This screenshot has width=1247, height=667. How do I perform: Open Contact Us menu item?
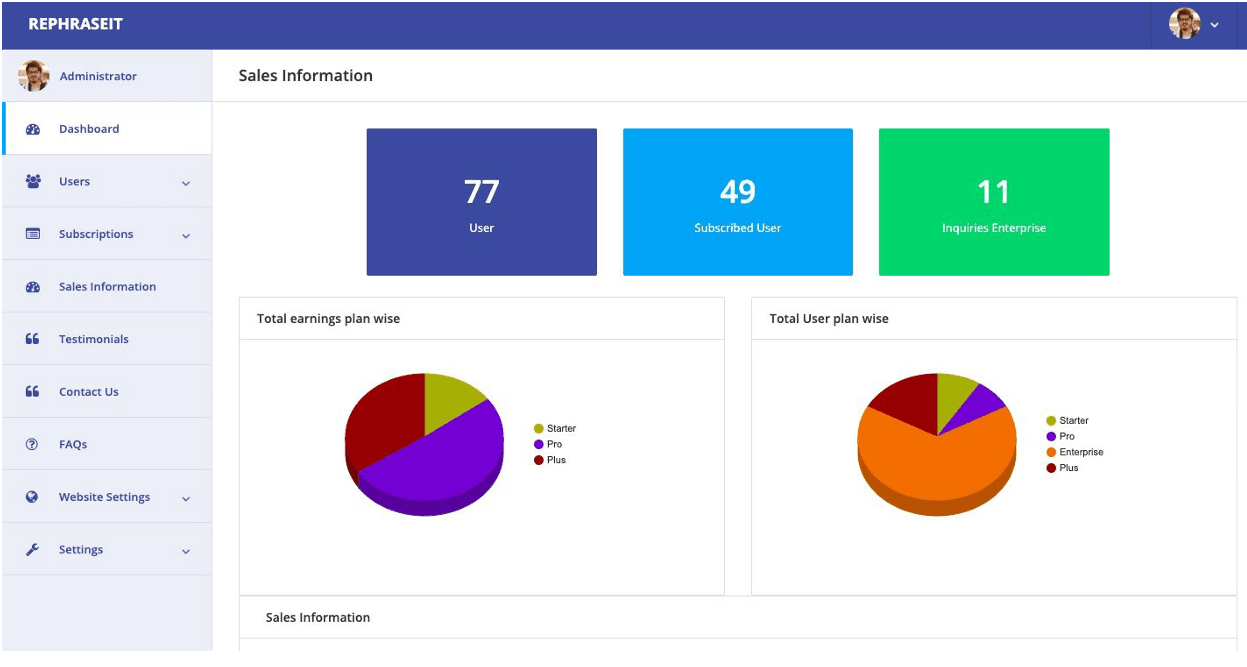click(107, 392)
